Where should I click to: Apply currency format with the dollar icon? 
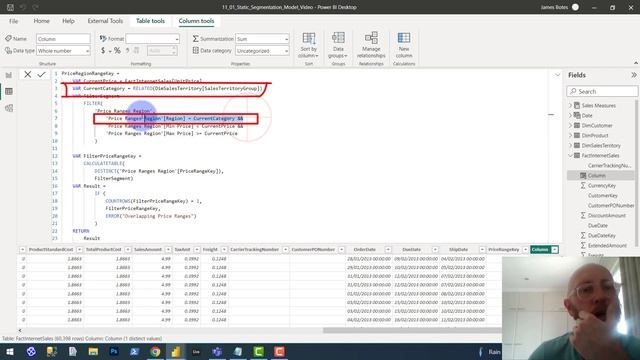[103, 50]
